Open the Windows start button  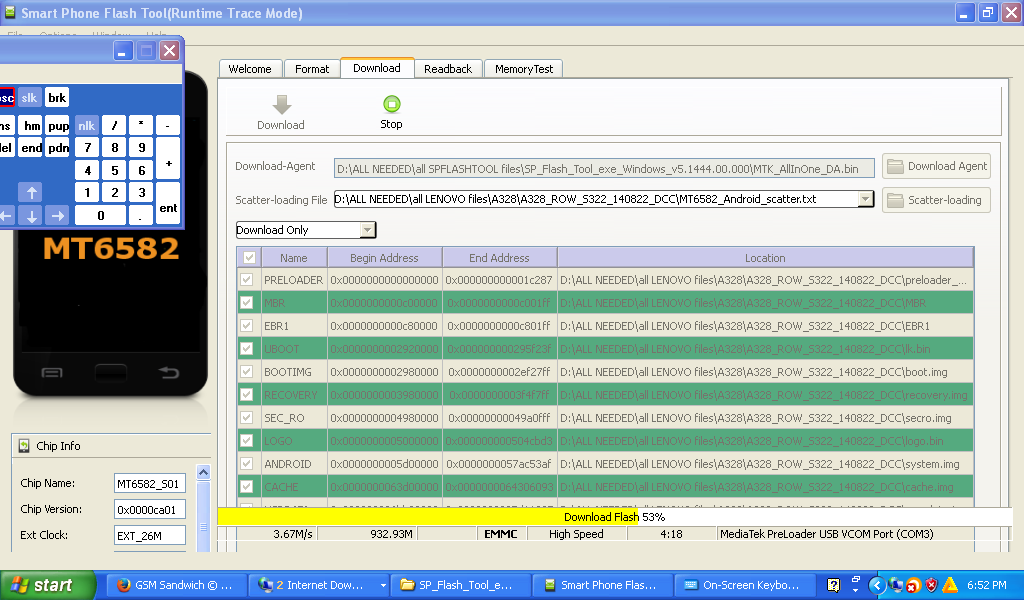[x=48, y=585]
